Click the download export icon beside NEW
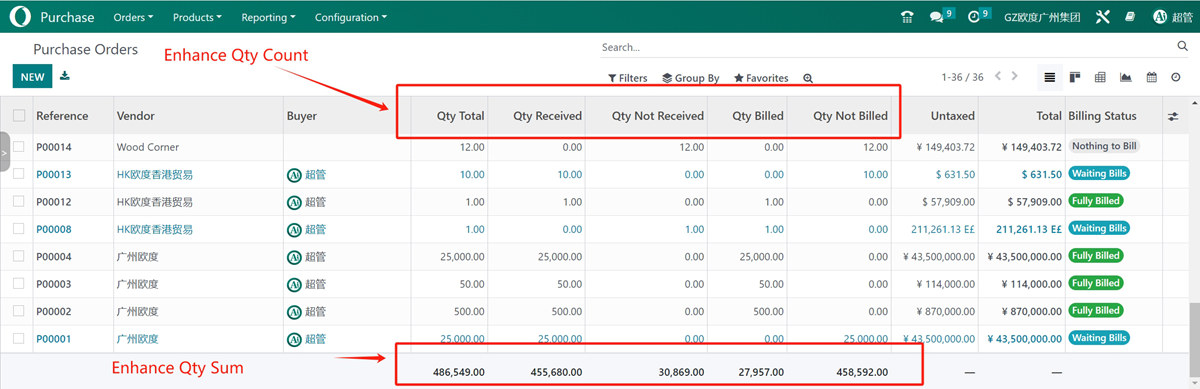 [65, 76]
